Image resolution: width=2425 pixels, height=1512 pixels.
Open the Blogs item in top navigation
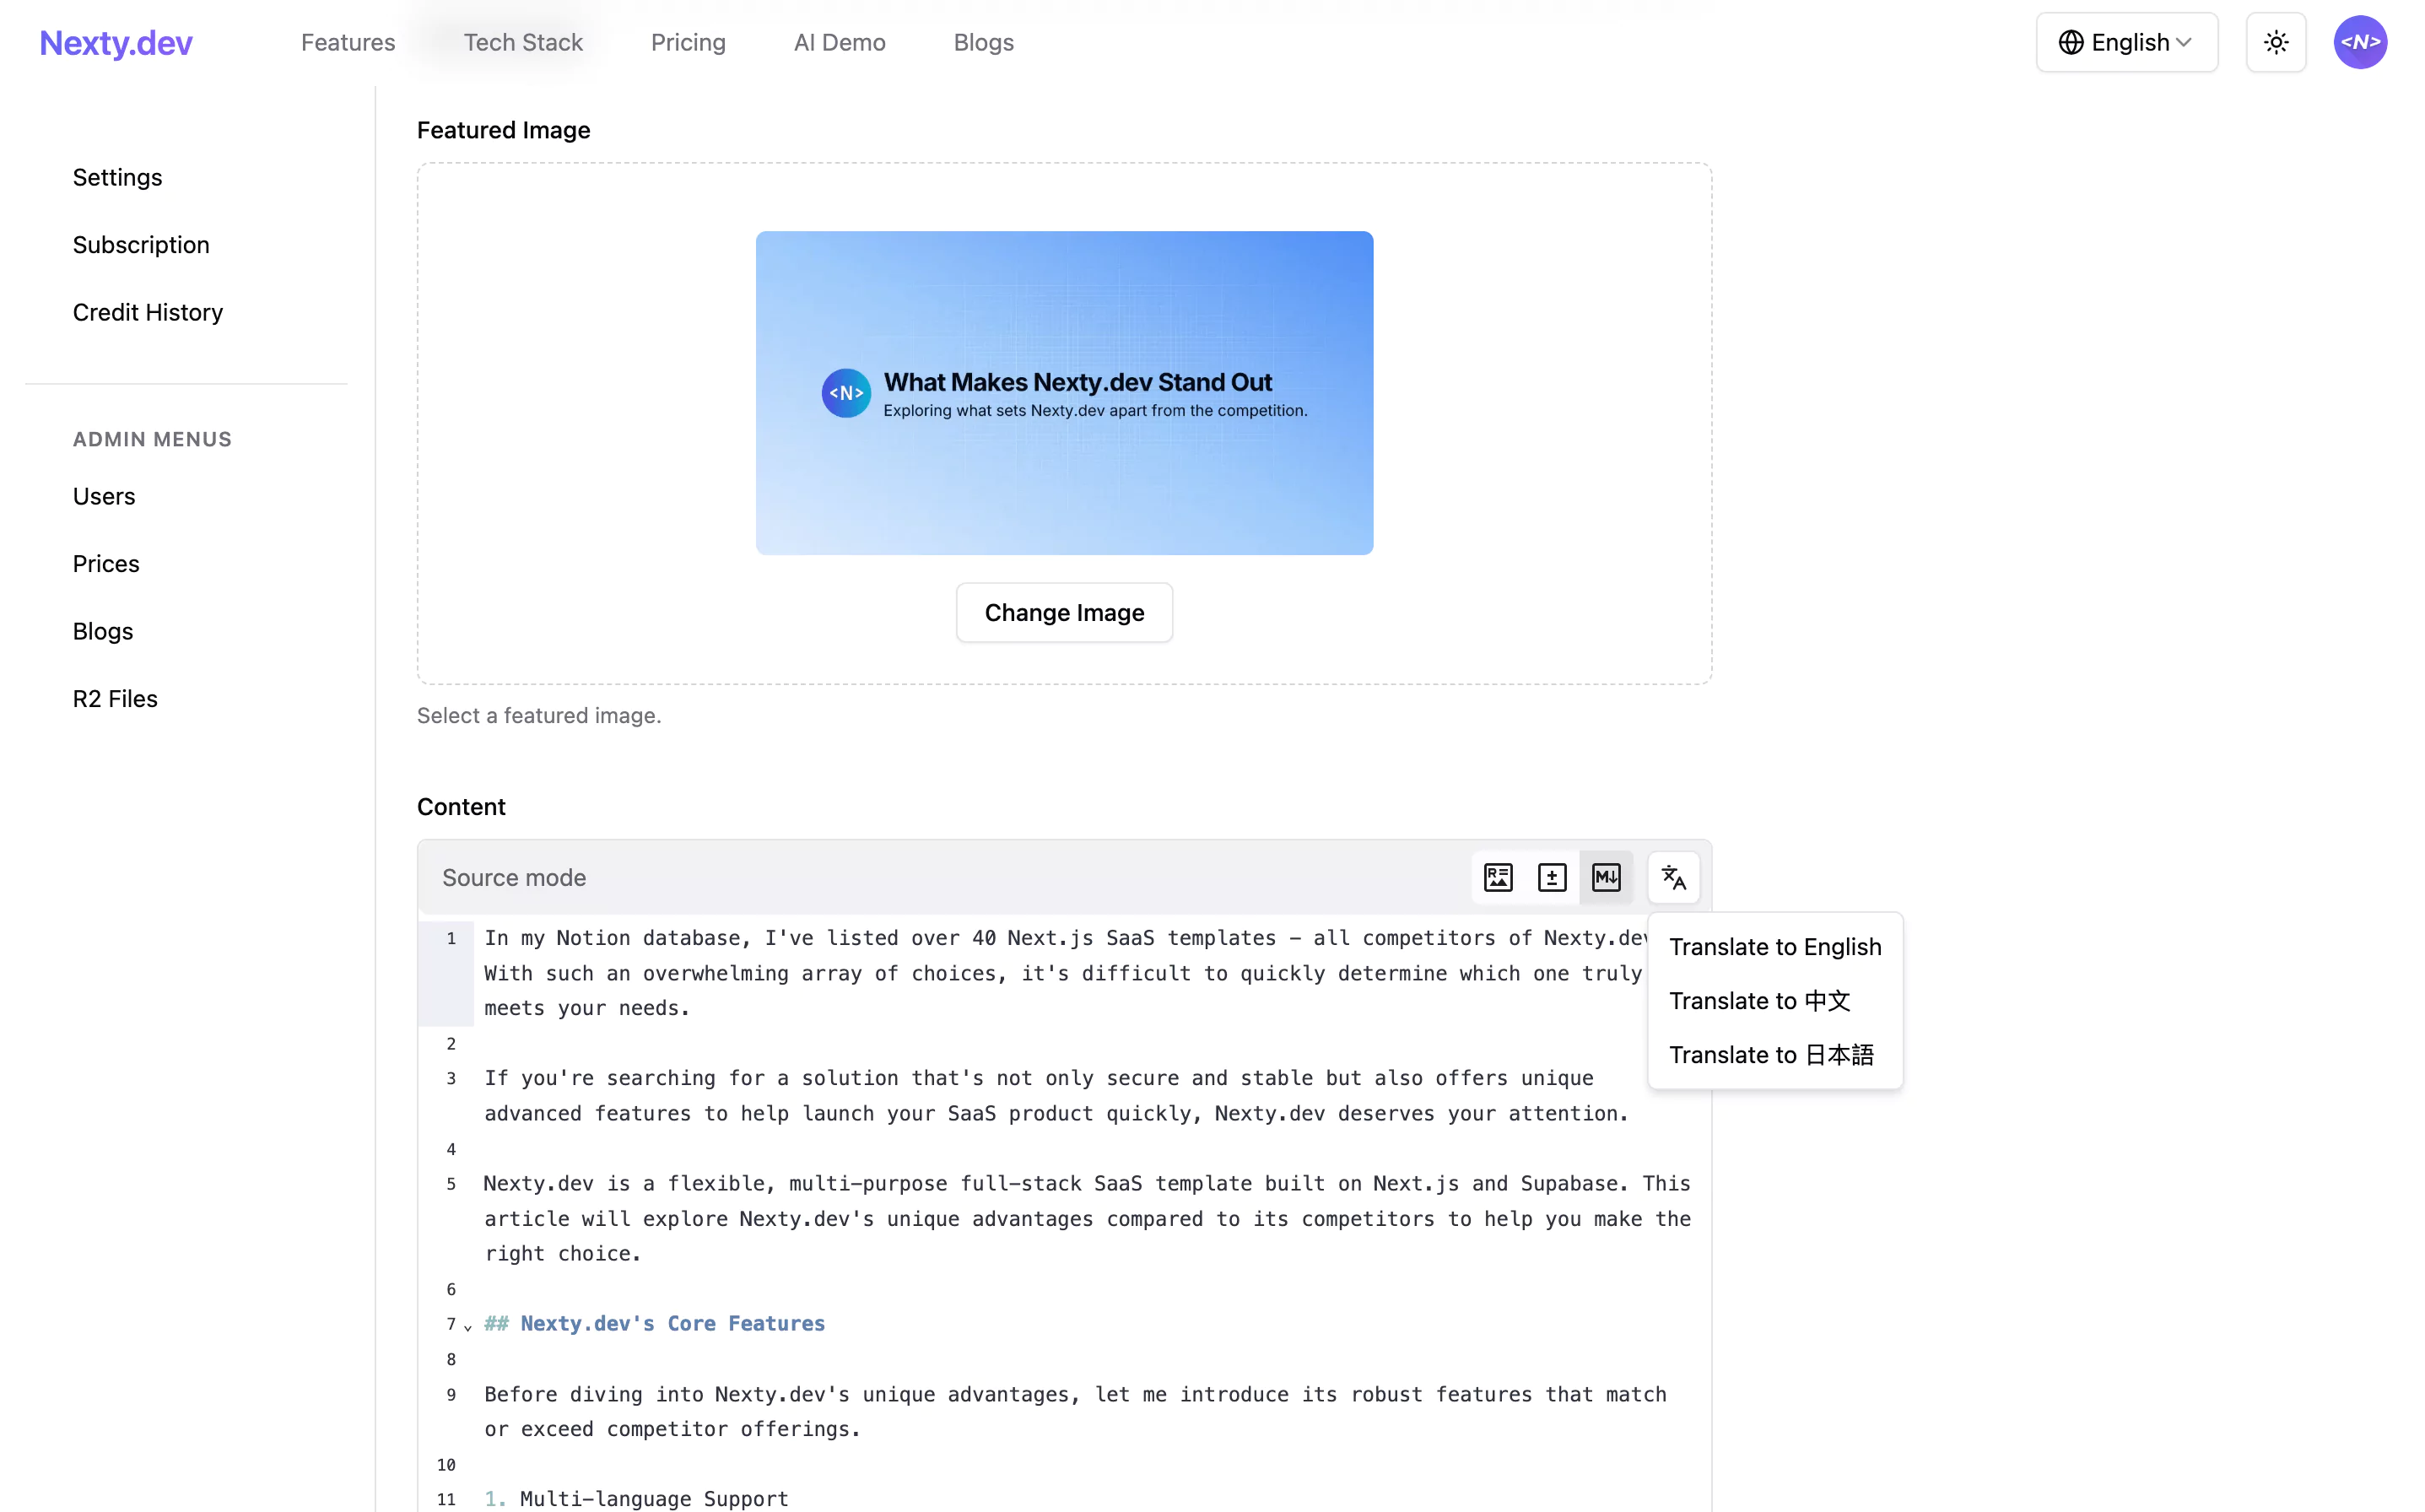[x=983, y=42]
